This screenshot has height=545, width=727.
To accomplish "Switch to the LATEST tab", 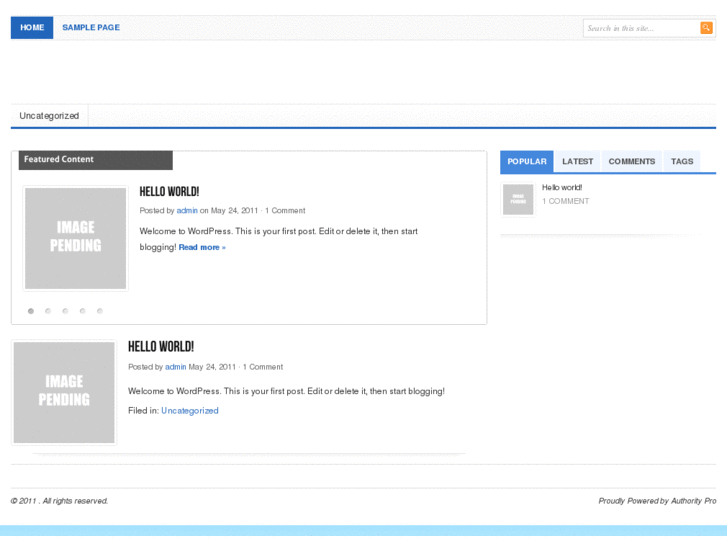I will [577, 161].
